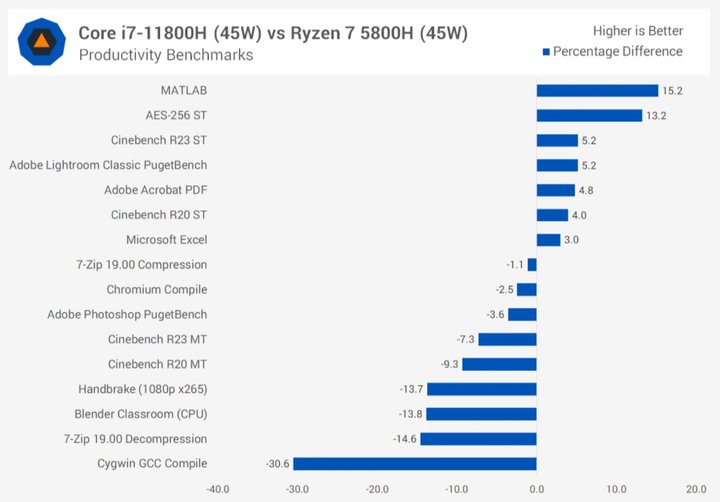Click the -30.0 axis tick label
Screen dimensions: 720x502
point(297,490)
